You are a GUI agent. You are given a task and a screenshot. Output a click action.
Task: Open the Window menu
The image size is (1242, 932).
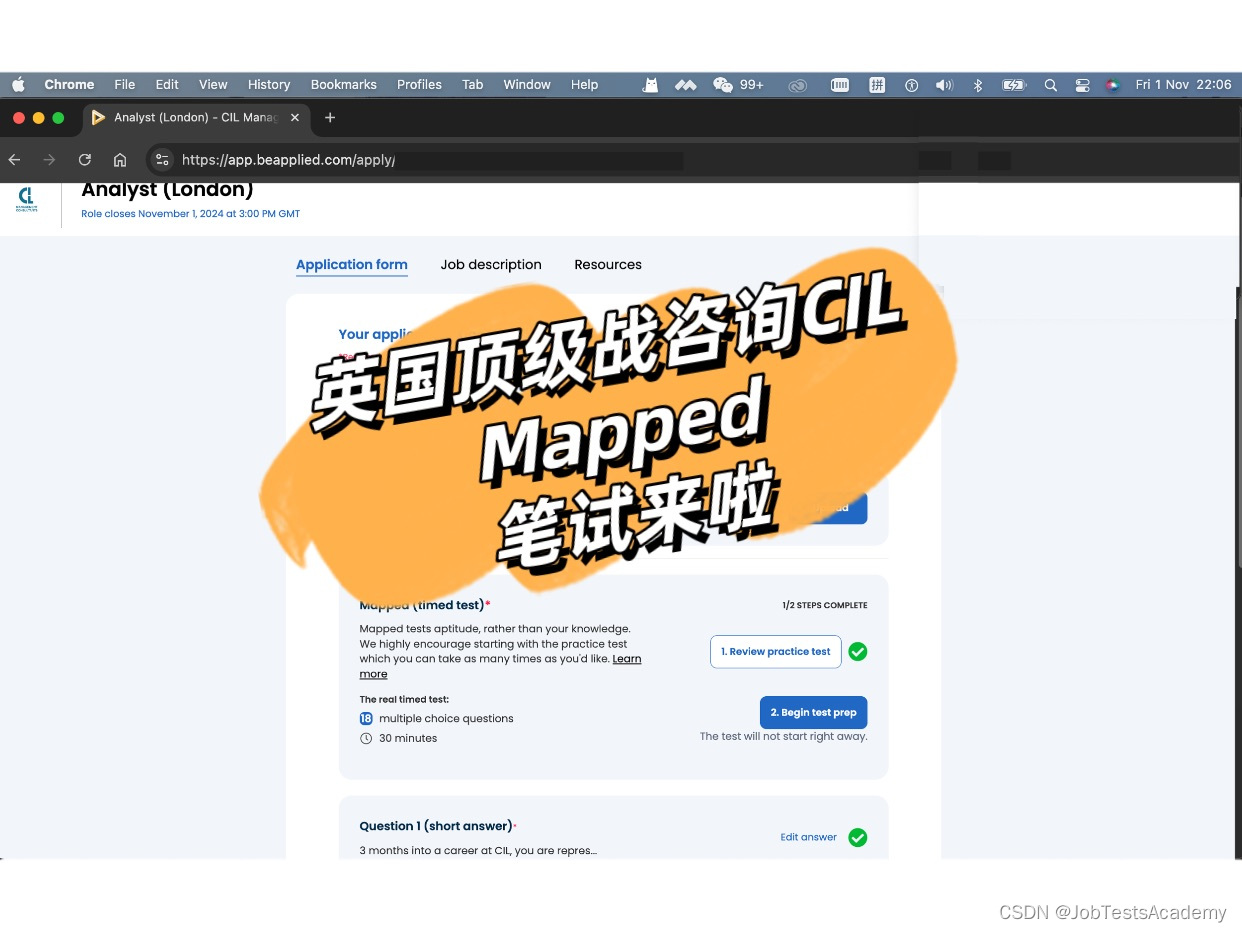tap(527, 85)
